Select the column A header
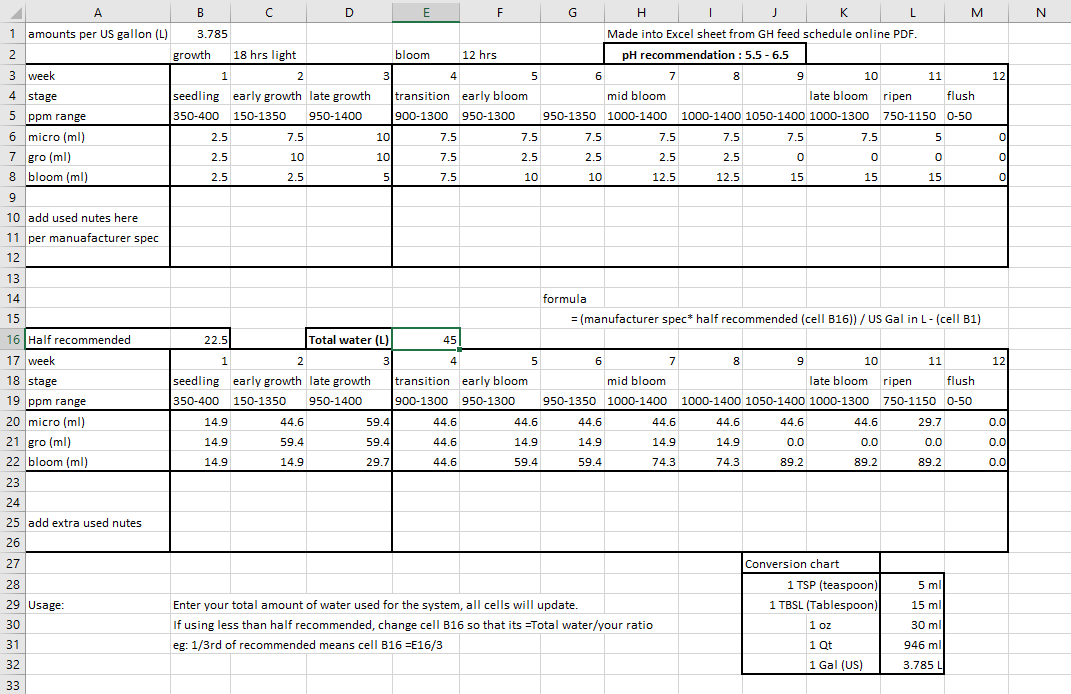 click(x=97, y=12)
